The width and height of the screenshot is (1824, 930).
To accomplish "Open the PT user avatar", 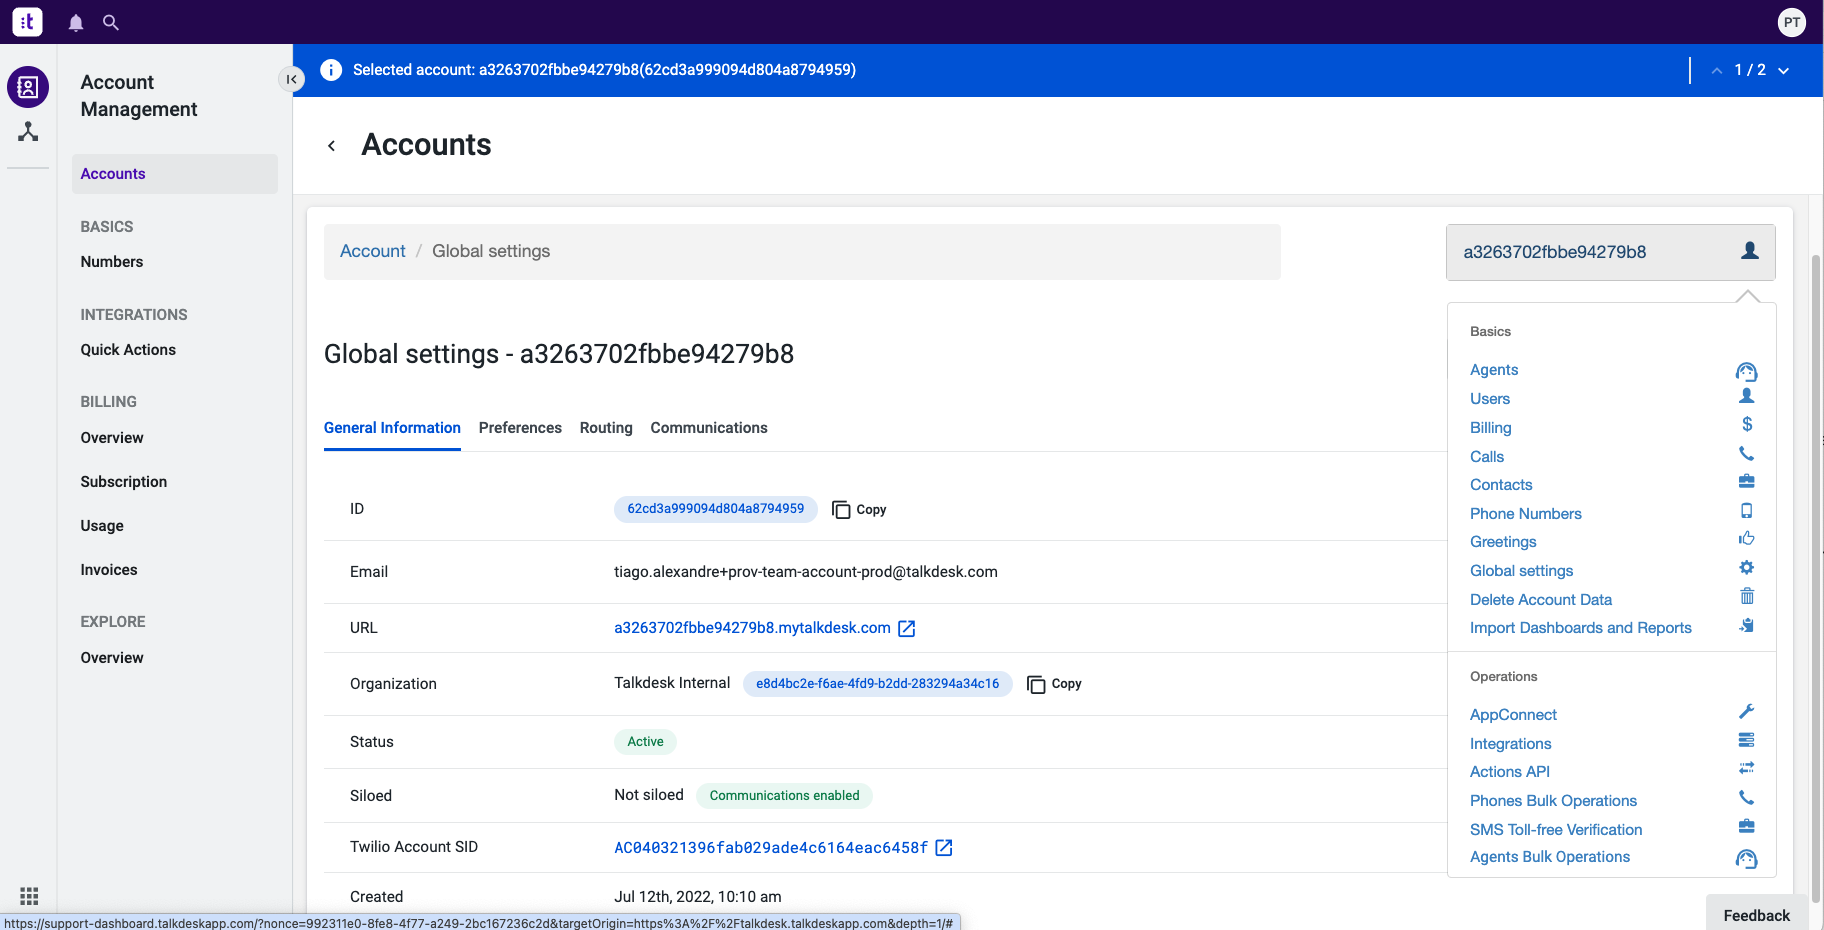I will coord(1792,22).
